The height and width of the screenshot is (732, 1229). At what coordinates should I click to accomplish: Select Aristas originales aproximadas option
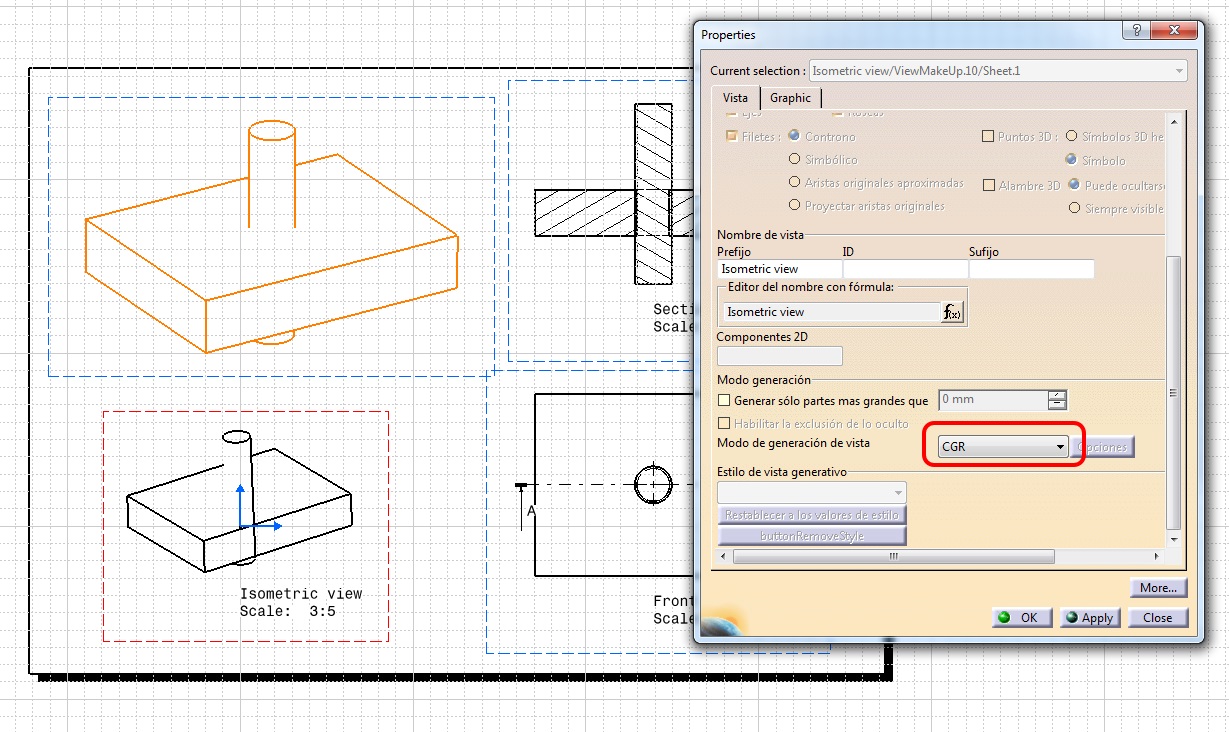pyautogui.click(x=795, y=183)
